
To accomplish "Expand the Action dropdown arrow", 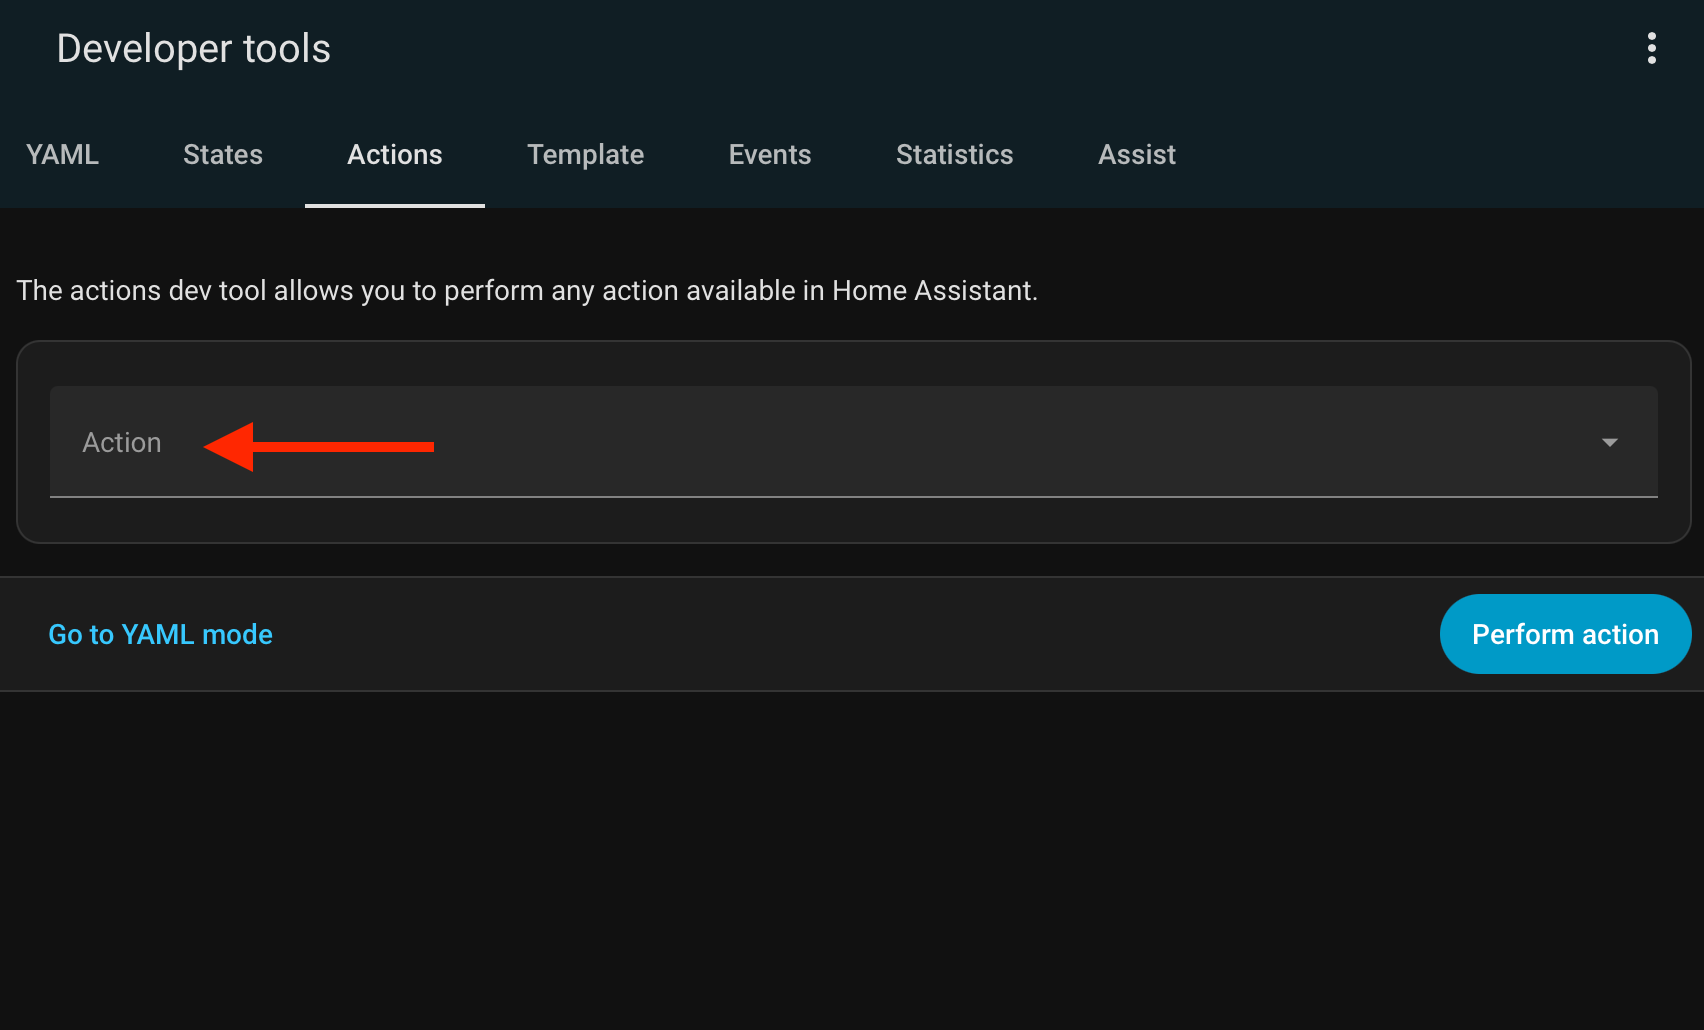I will [x=1609, y=442].
